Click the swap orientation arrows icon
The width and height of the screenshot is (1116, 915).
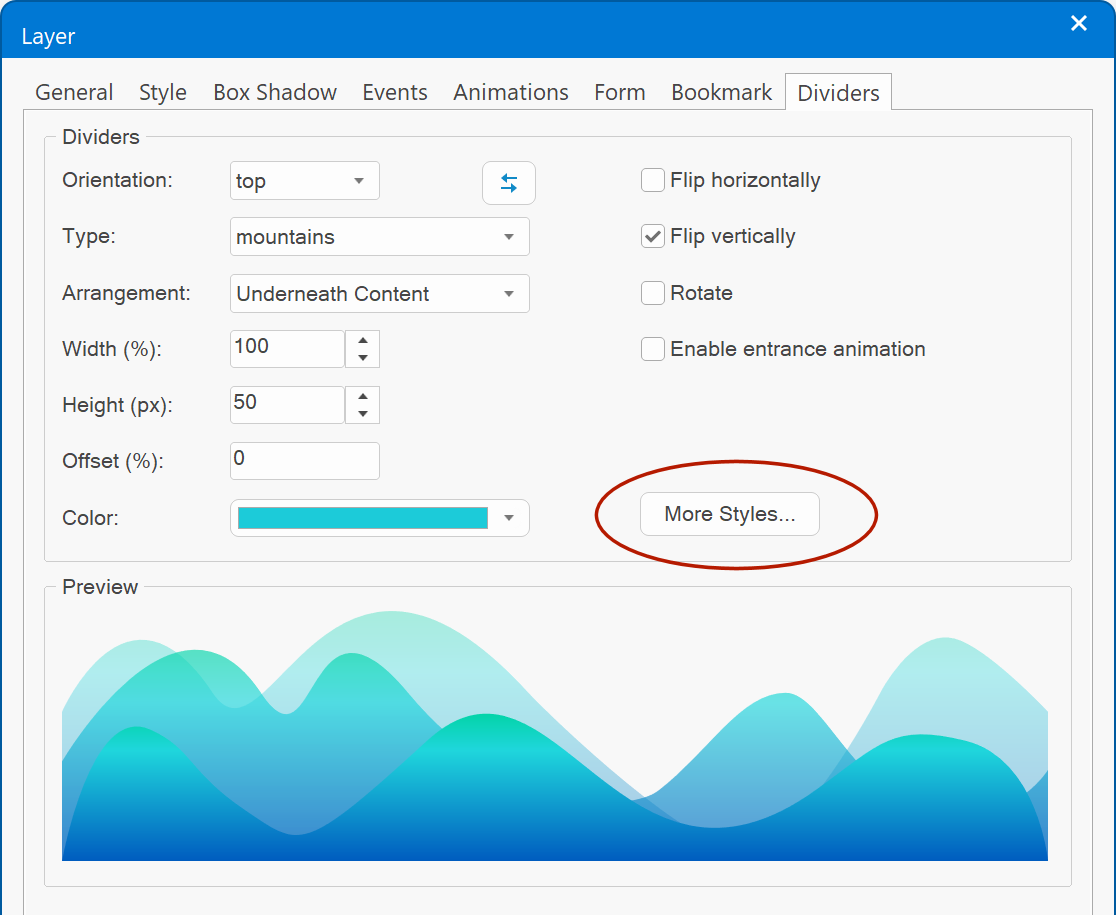[509, 183]
